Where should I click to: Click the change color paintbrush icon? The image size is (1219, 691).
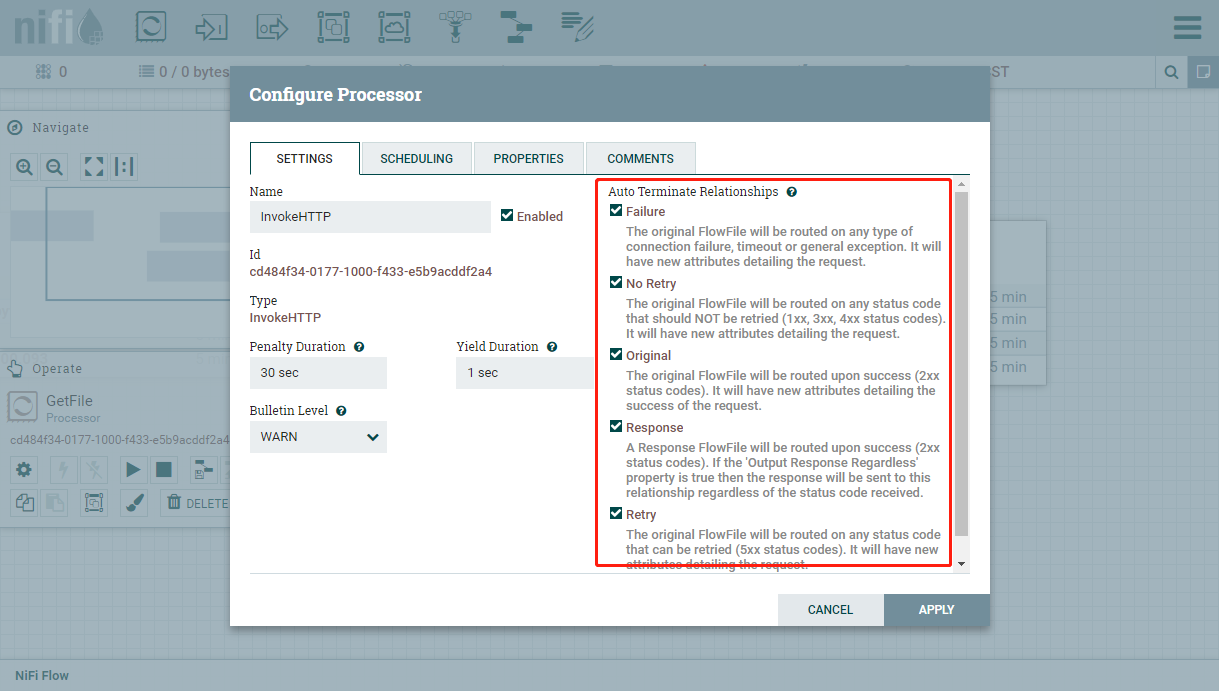click(133, 503)
